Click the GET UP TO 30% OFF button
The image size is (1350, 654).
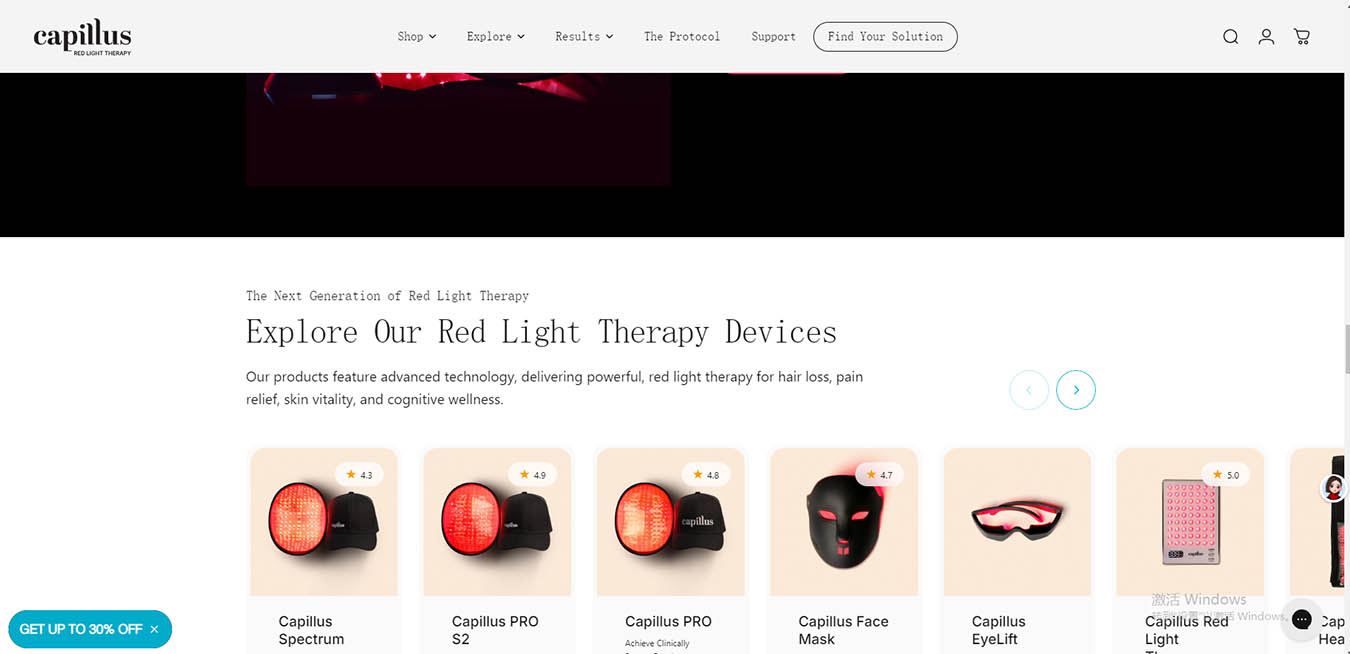pos(81,629)
